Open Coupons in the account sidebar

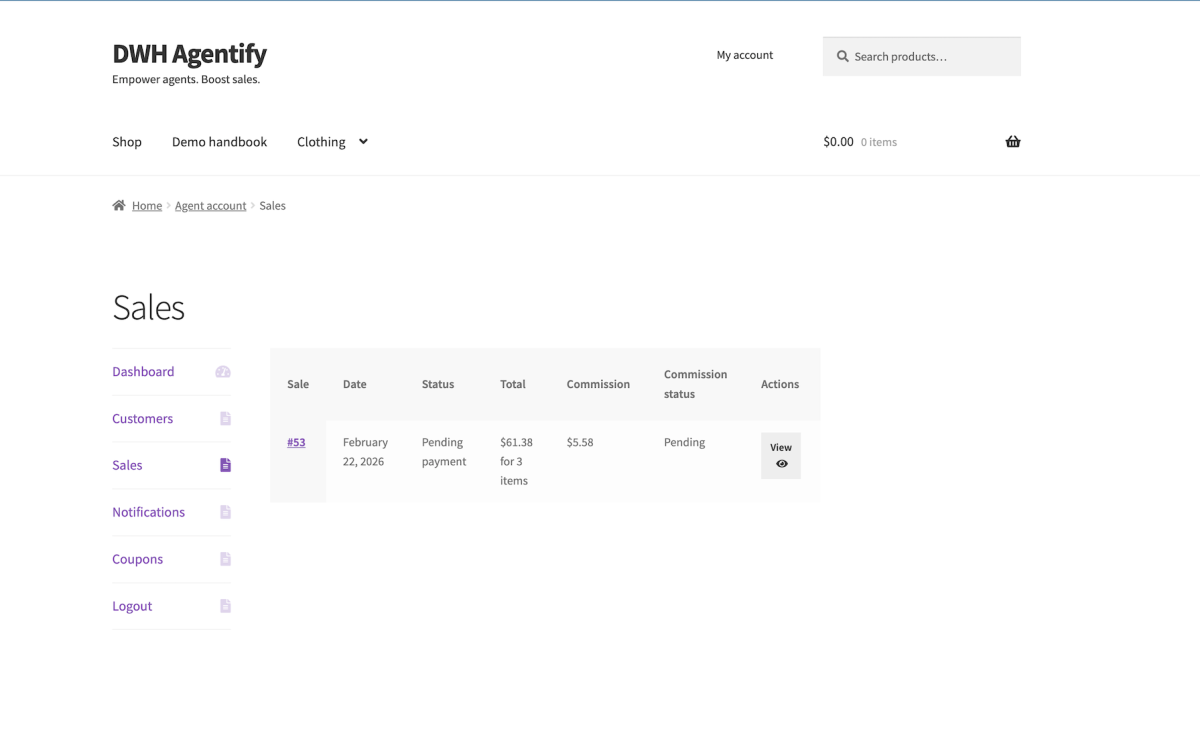(137, 559)
